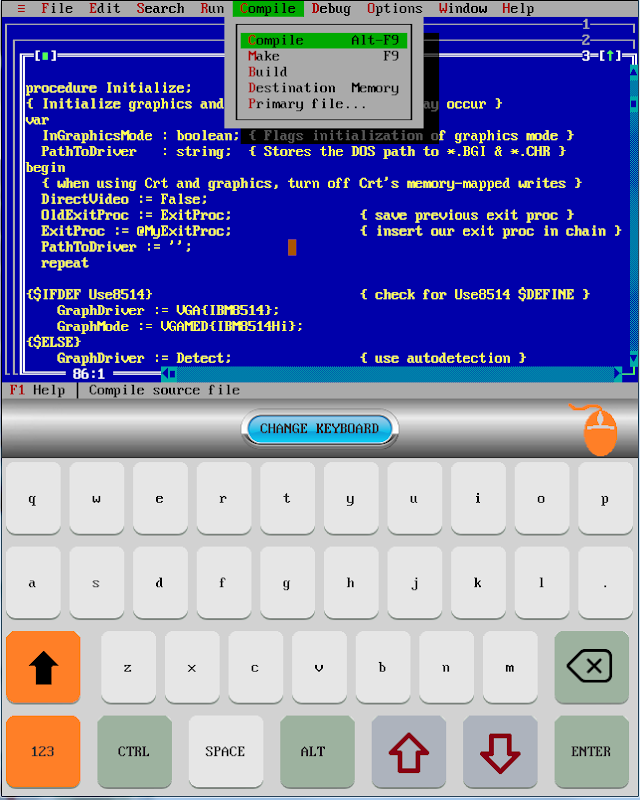Click the vertical scrollbar thumb
The height and width of the screenshot is (800, 640).
coord(633,104)
